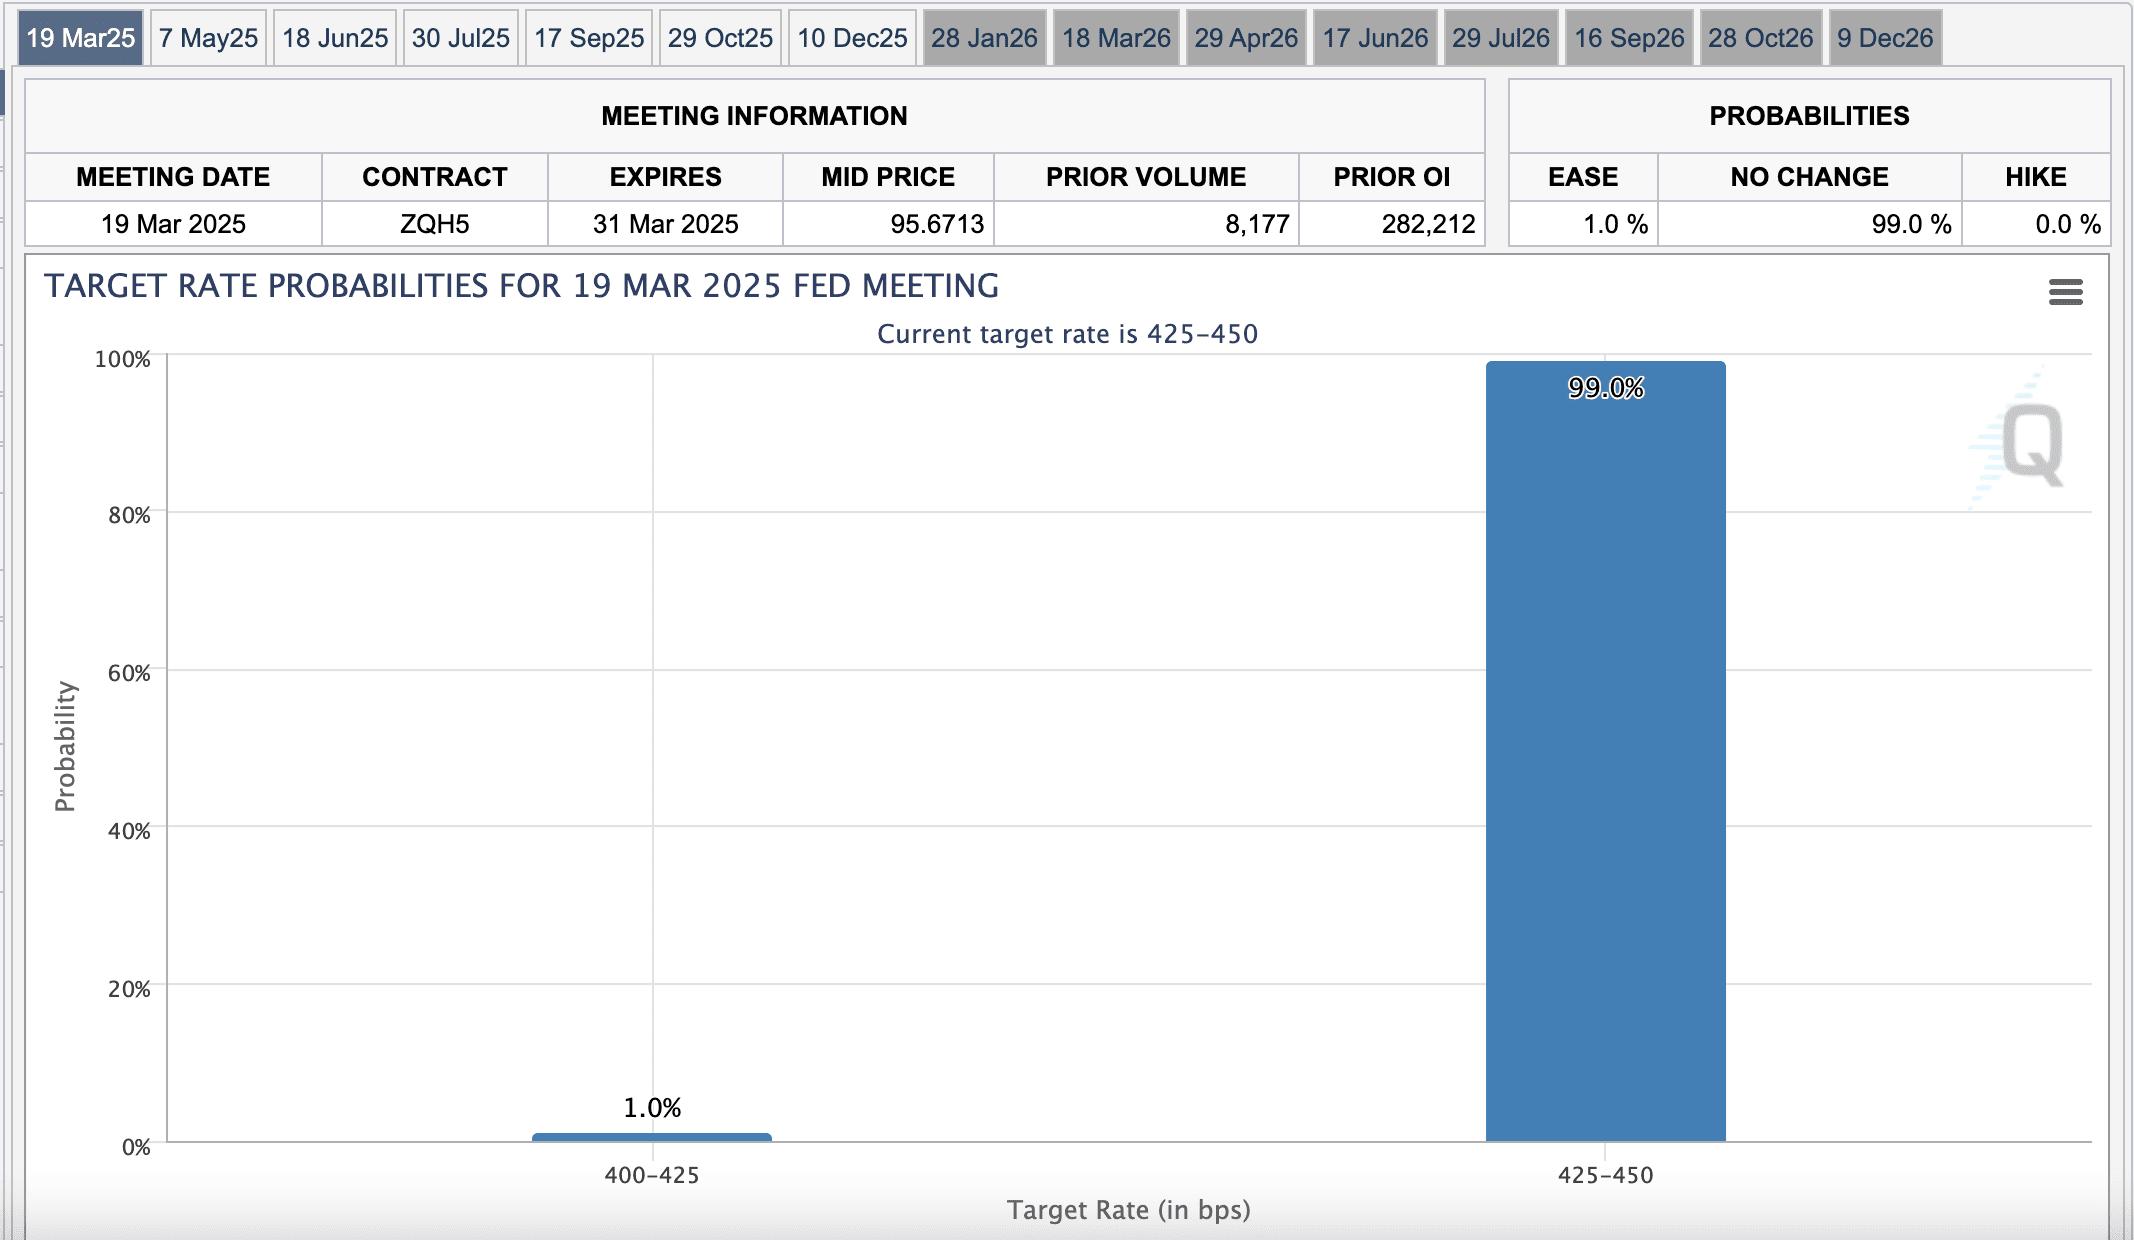Switch to the 30 Jul25 tab
This screenshot has width=2134, height=1240.
click(460, 38)
